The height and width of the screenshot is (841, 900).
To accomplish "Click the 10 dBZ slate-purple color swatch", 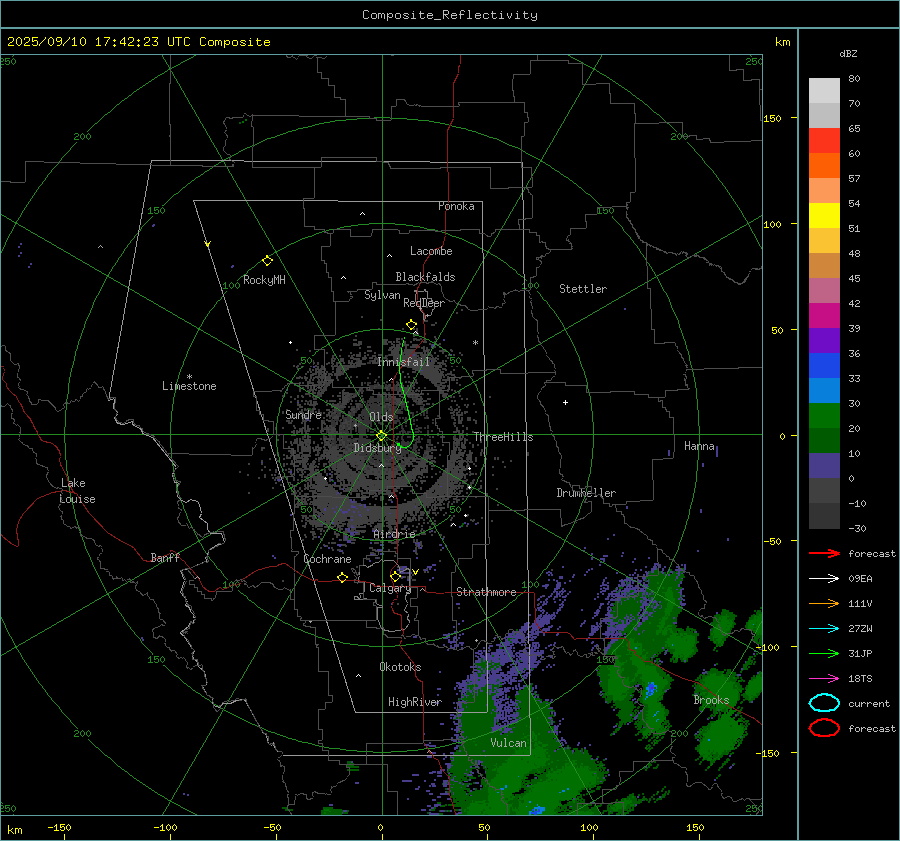I will coord(824,466).
